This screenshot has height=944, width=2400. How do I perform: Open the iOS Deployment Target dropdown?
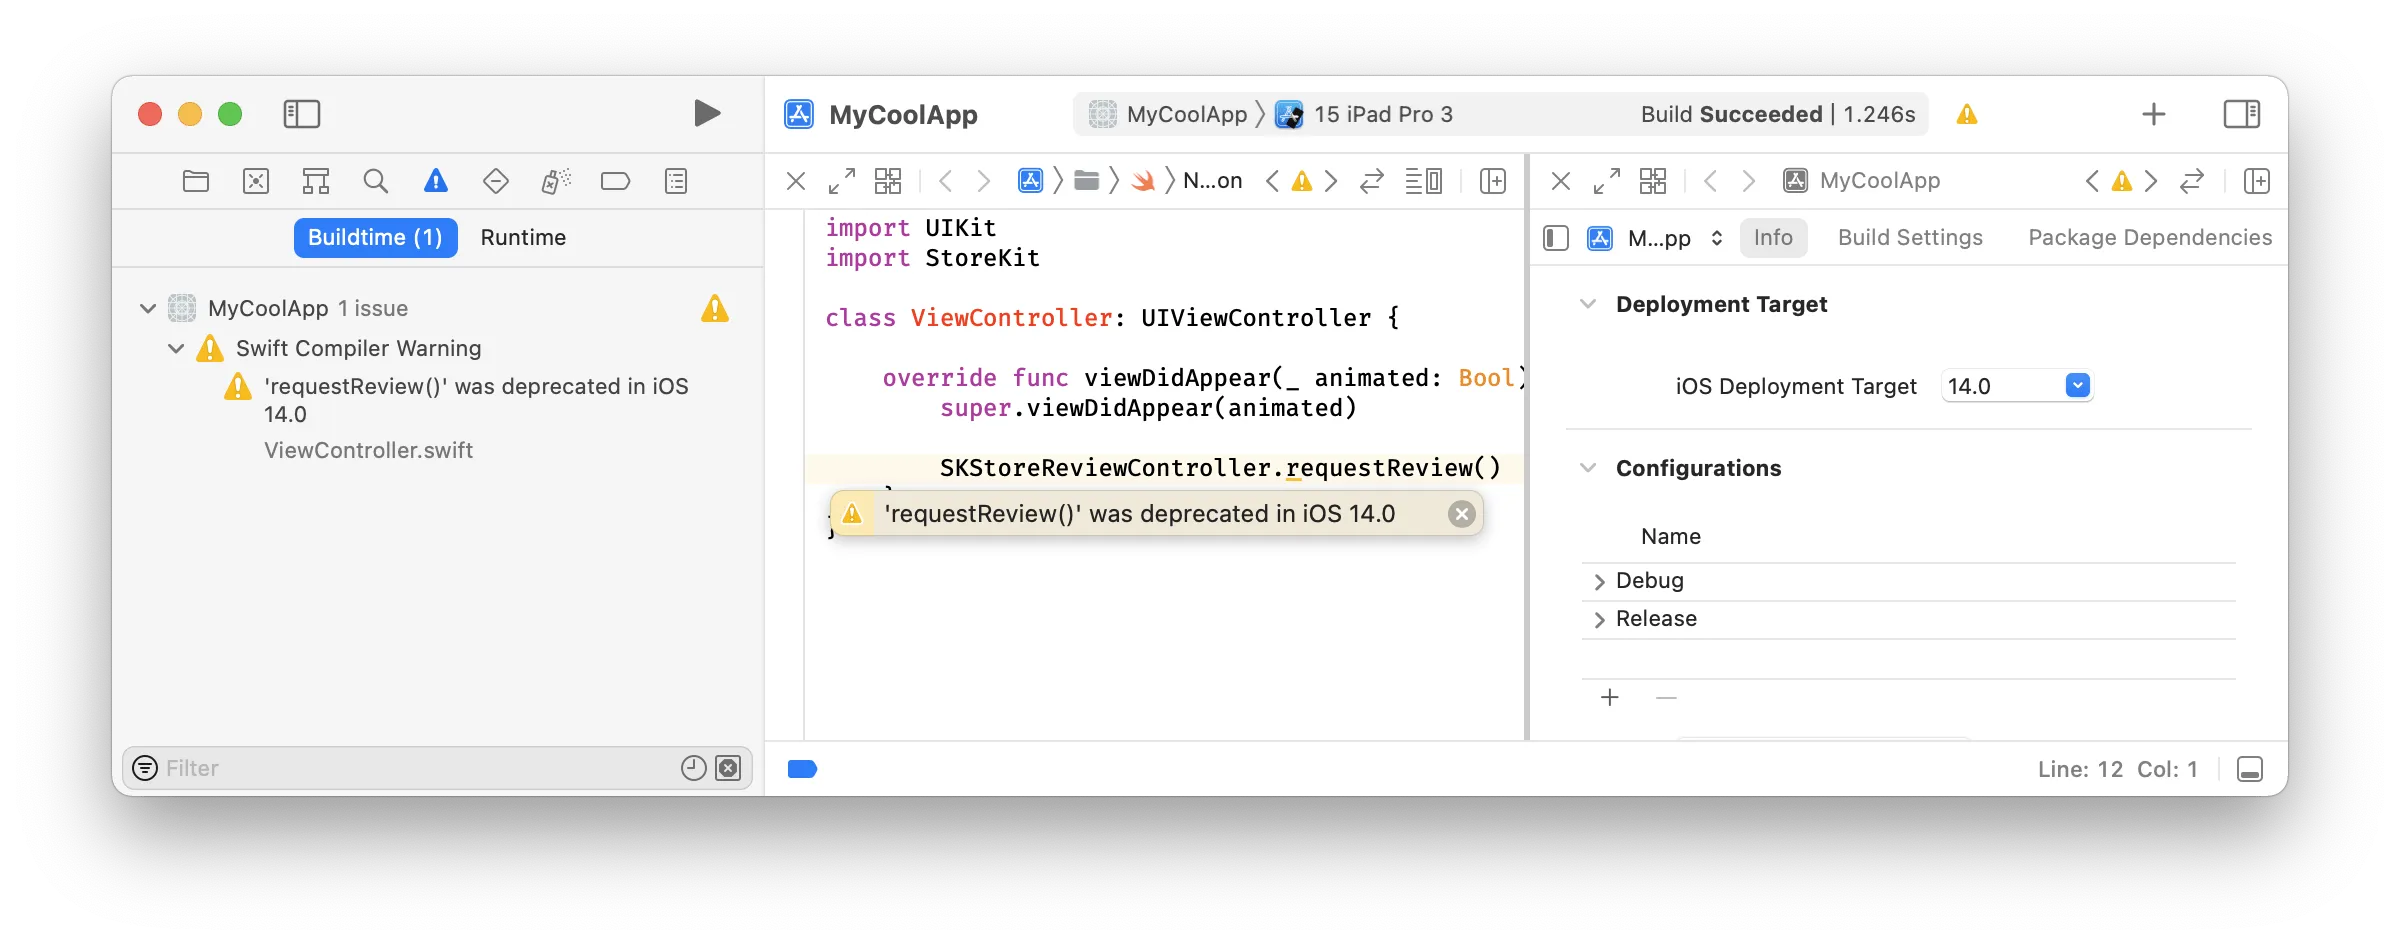click(x=2077, y=385)
